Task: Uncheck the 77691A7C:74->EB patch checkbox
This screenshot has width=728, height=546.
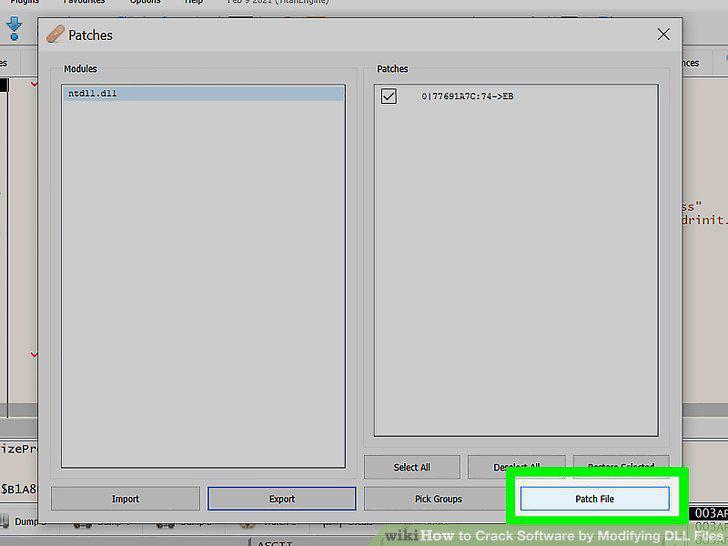Action: [x=389, y=96]
